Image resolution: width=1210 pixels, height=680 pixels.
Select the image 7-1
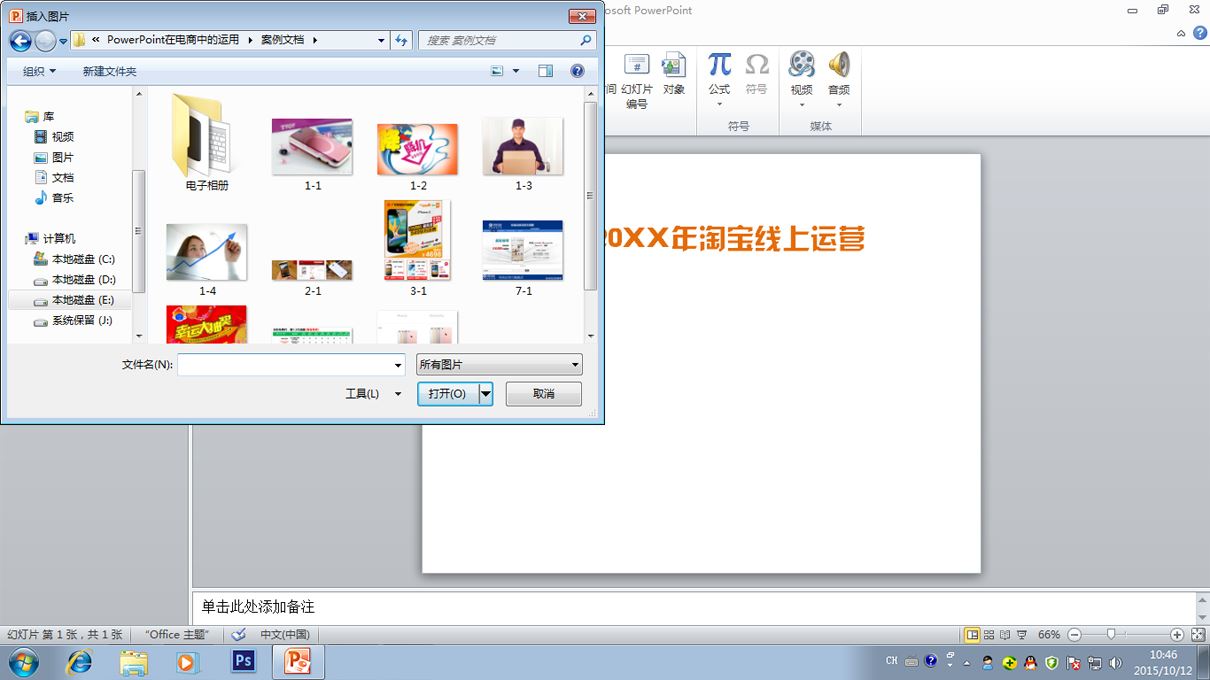523,258
